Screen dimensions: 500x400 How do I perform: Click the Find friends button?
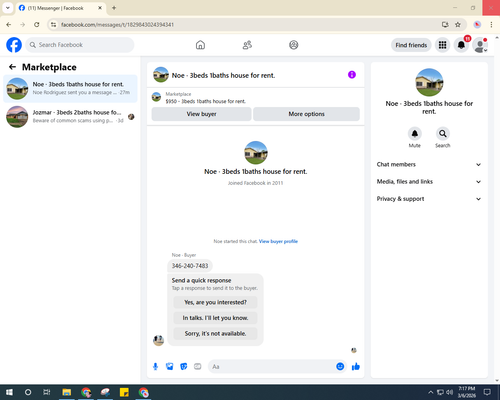411,45
